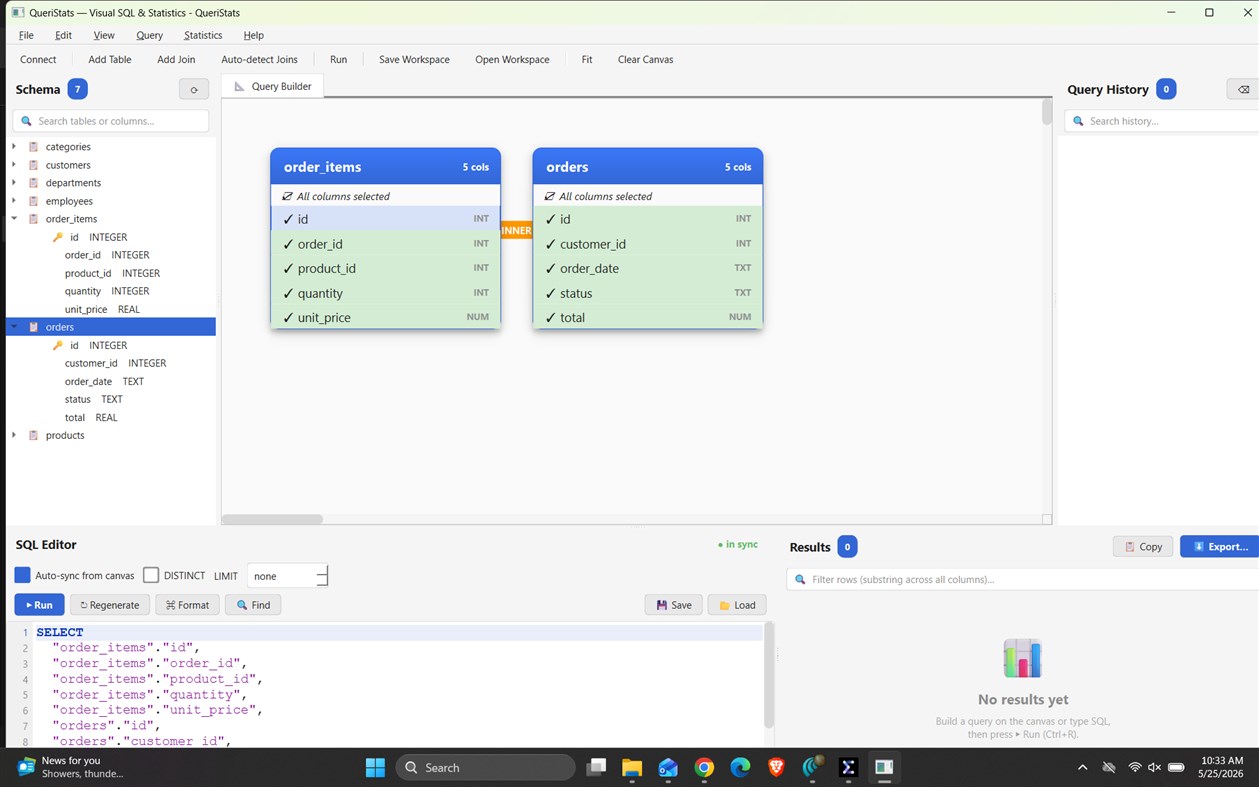This screenshot has width=1259, height=787.
Task: Open Task View on the taskbar
Action: pyautogui.click(x=596, y=767)
